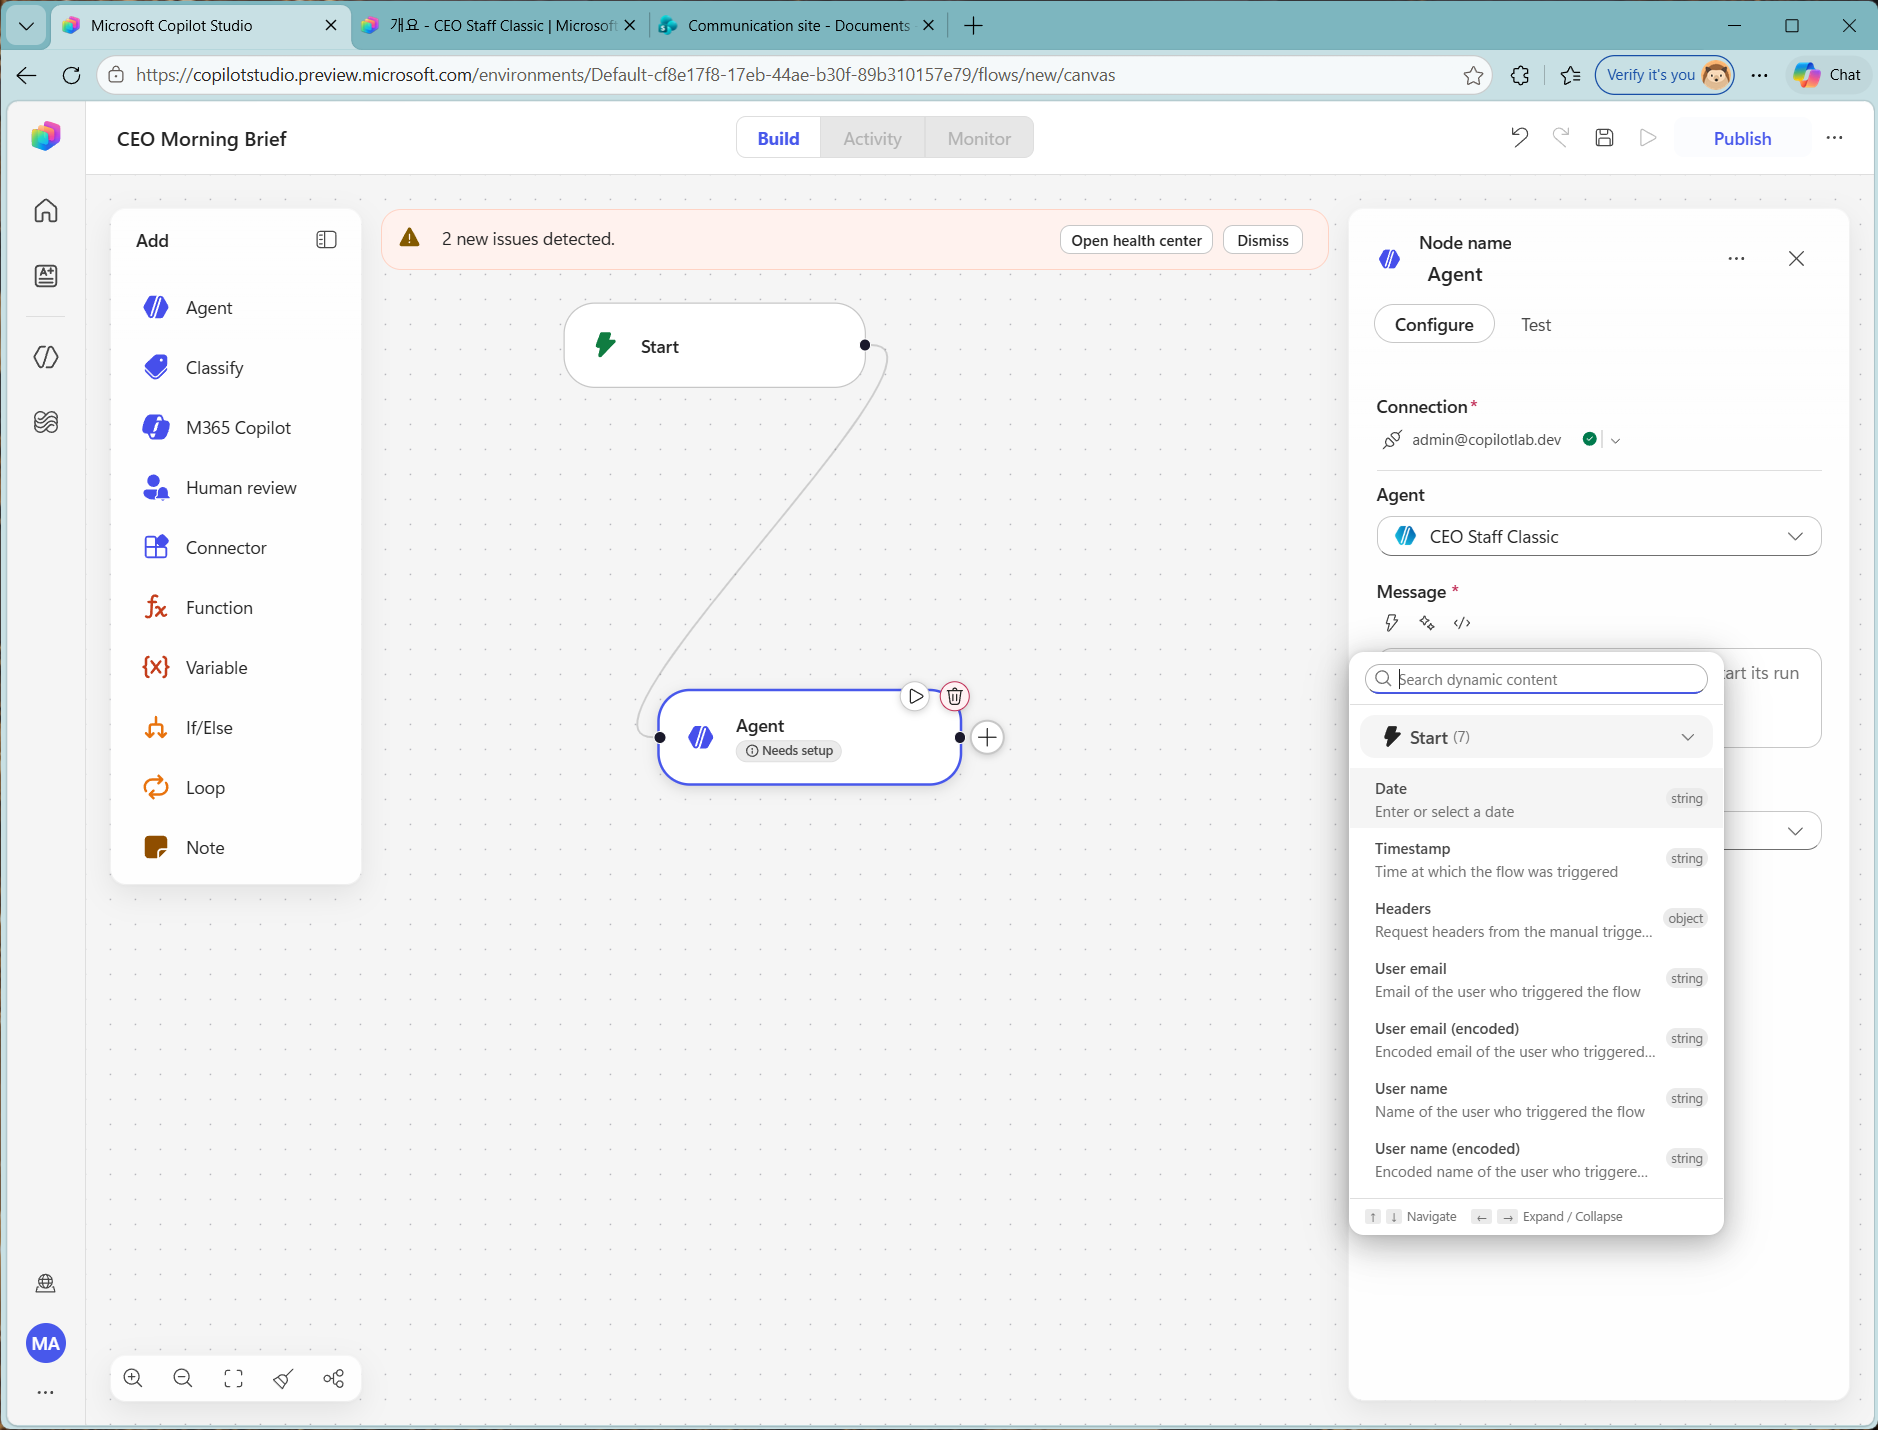
Task: Expand the admin@copilotlab.dev connection dropdown
Action: point(1615,440)
